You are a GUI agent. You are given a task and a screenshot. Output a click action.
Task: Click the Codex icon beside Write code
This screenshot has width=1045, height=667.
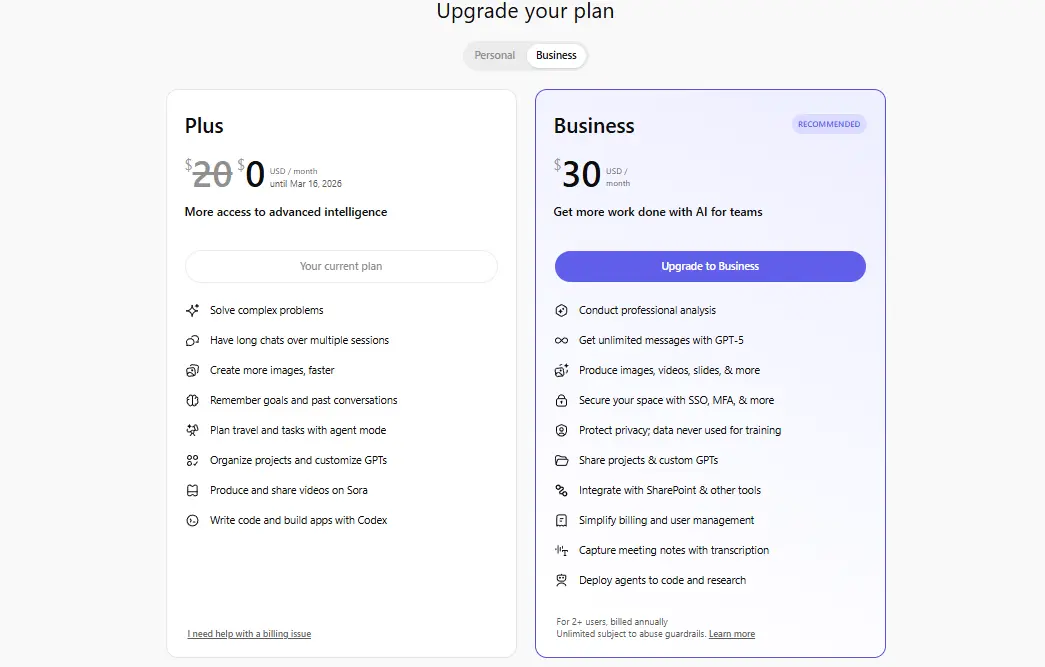click(x=193, y=520)
